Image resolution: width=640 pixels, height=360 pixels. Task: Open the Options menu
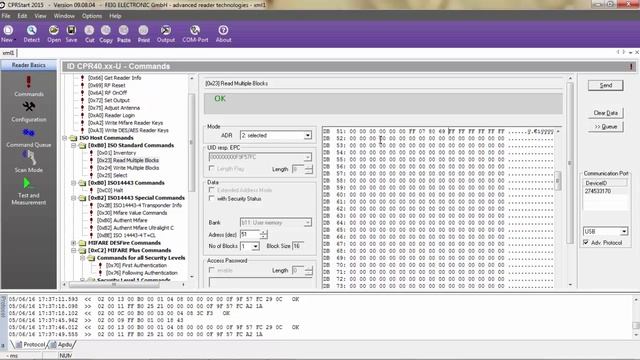(x=92, y=16)
